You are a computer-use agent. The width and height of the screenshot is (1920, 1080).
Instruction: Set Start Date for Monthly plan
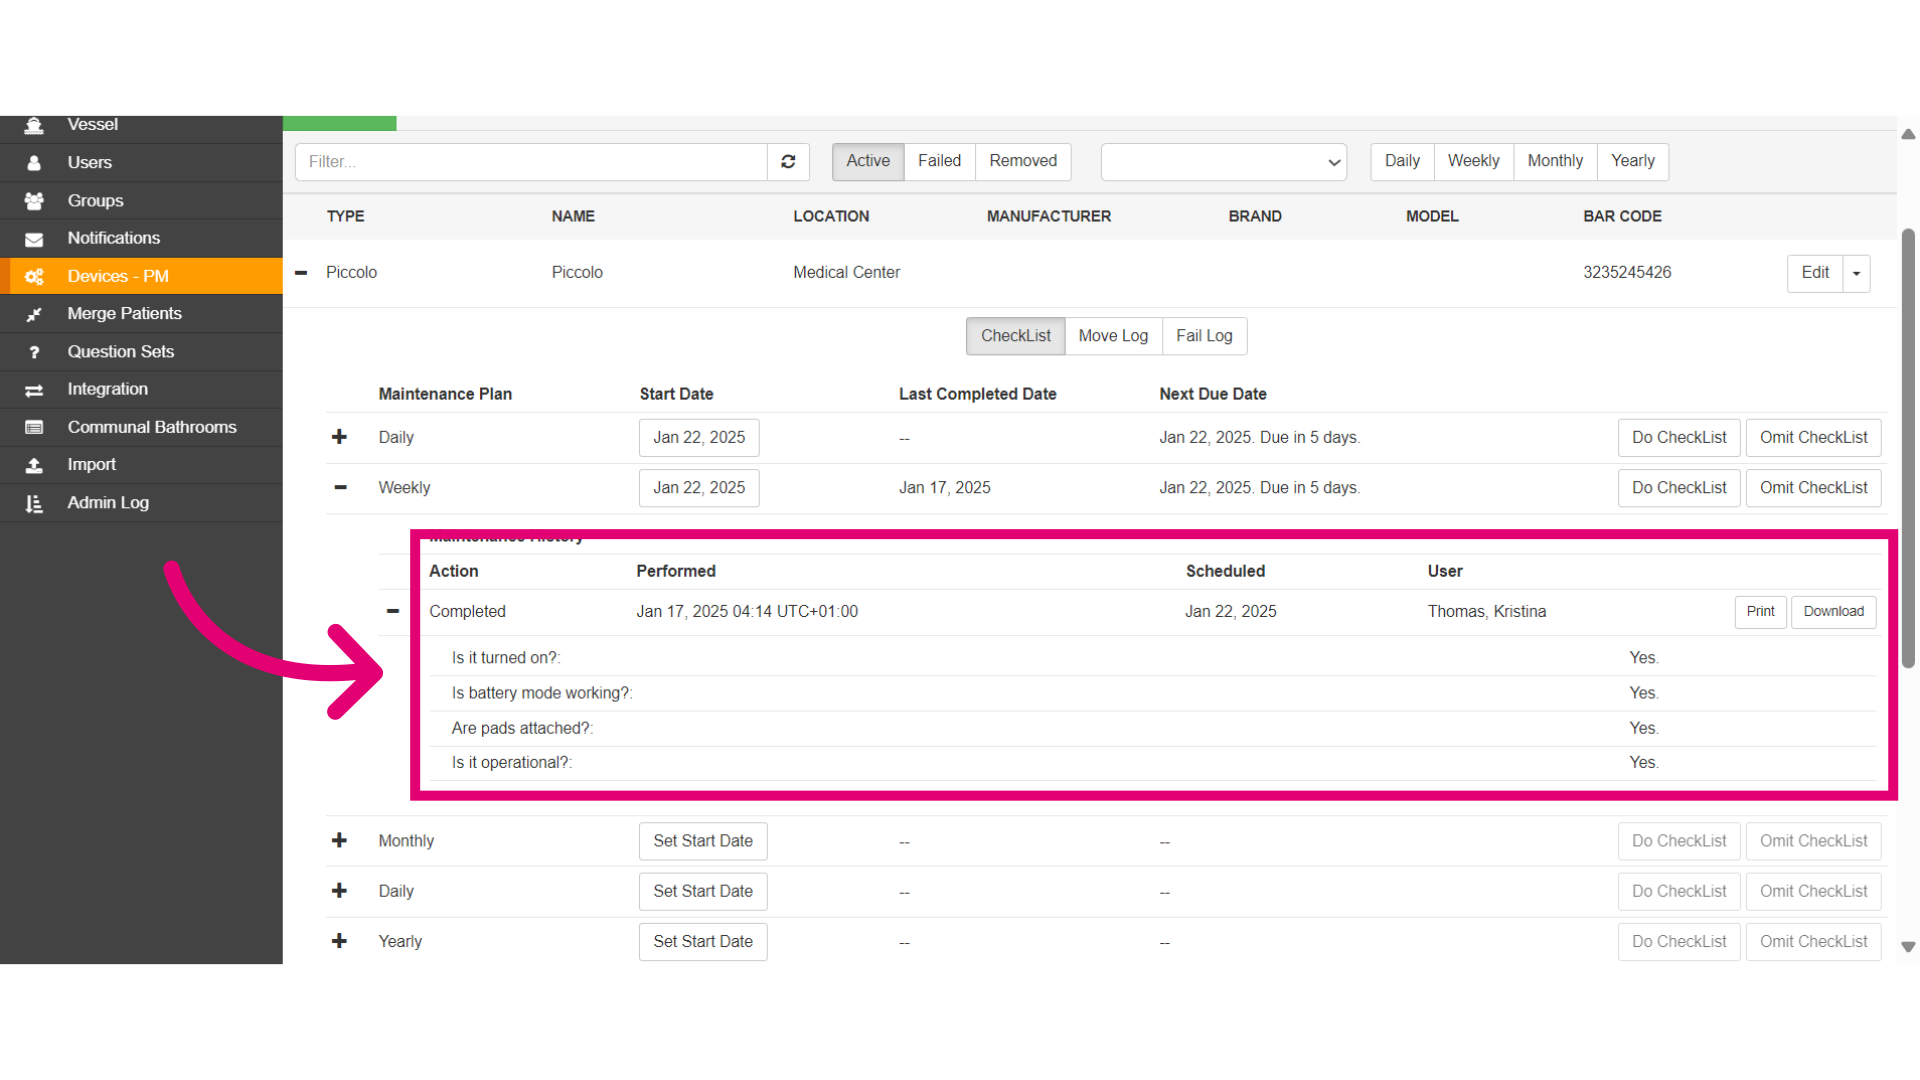tap(703, 841)
